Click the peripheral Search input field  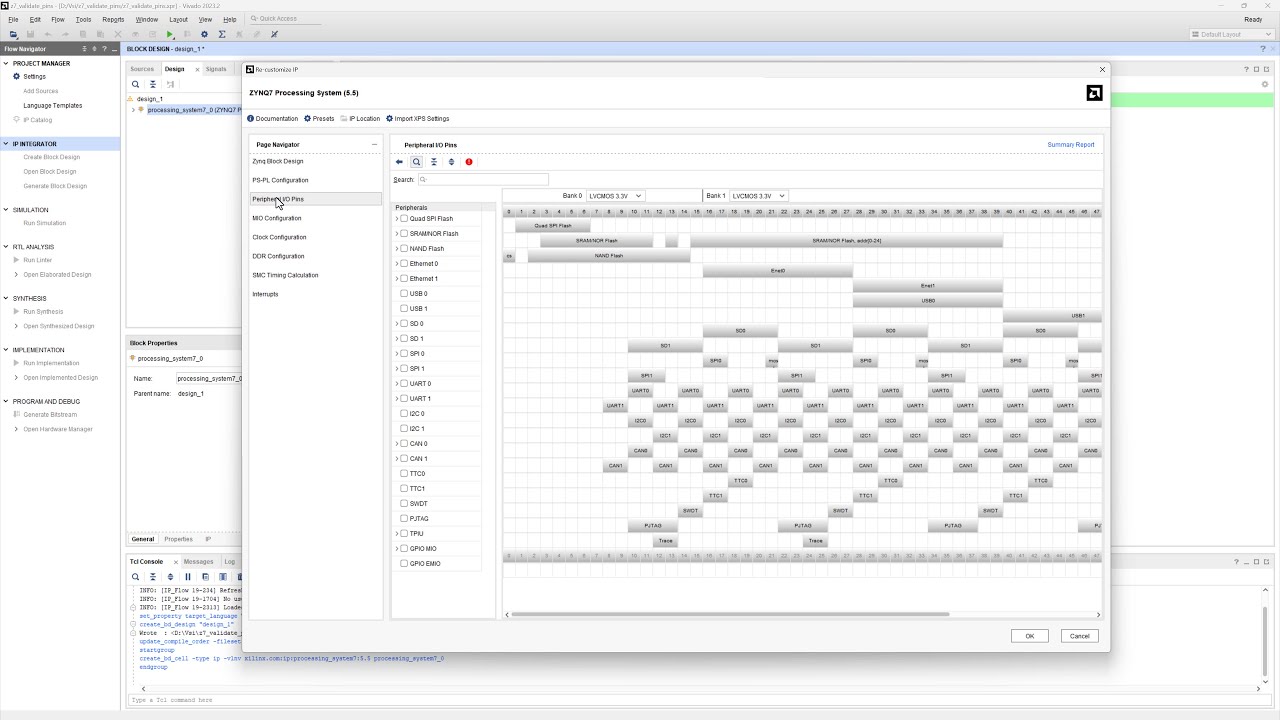click(x=483, y=180)
